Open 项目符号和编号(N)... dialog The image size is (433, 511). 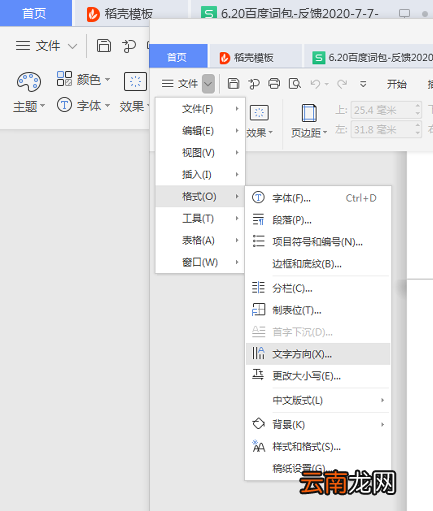(x=318, y=242)
